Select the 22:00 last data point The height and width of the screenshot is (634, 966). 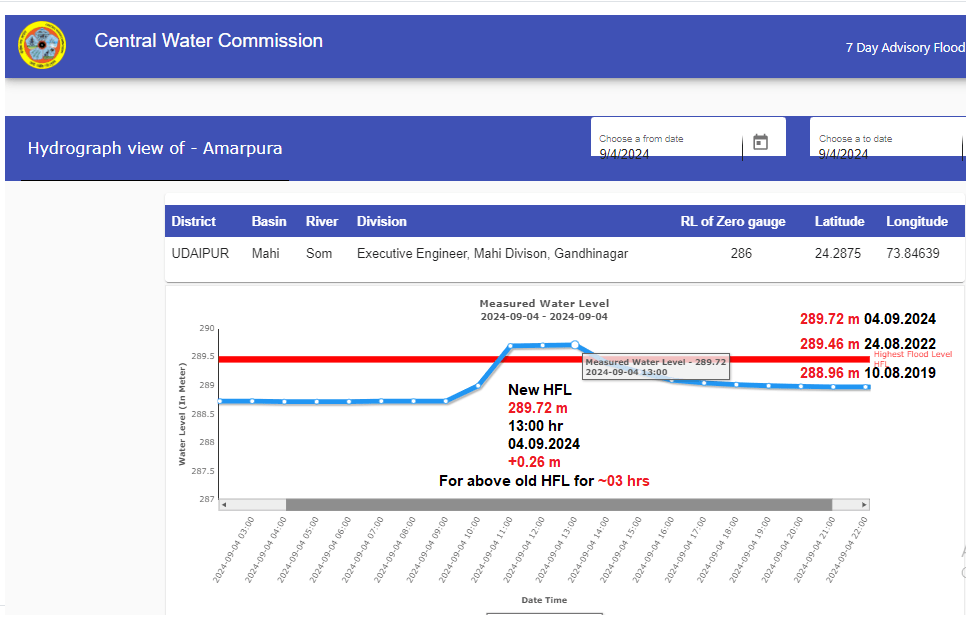tap(867, 387)
